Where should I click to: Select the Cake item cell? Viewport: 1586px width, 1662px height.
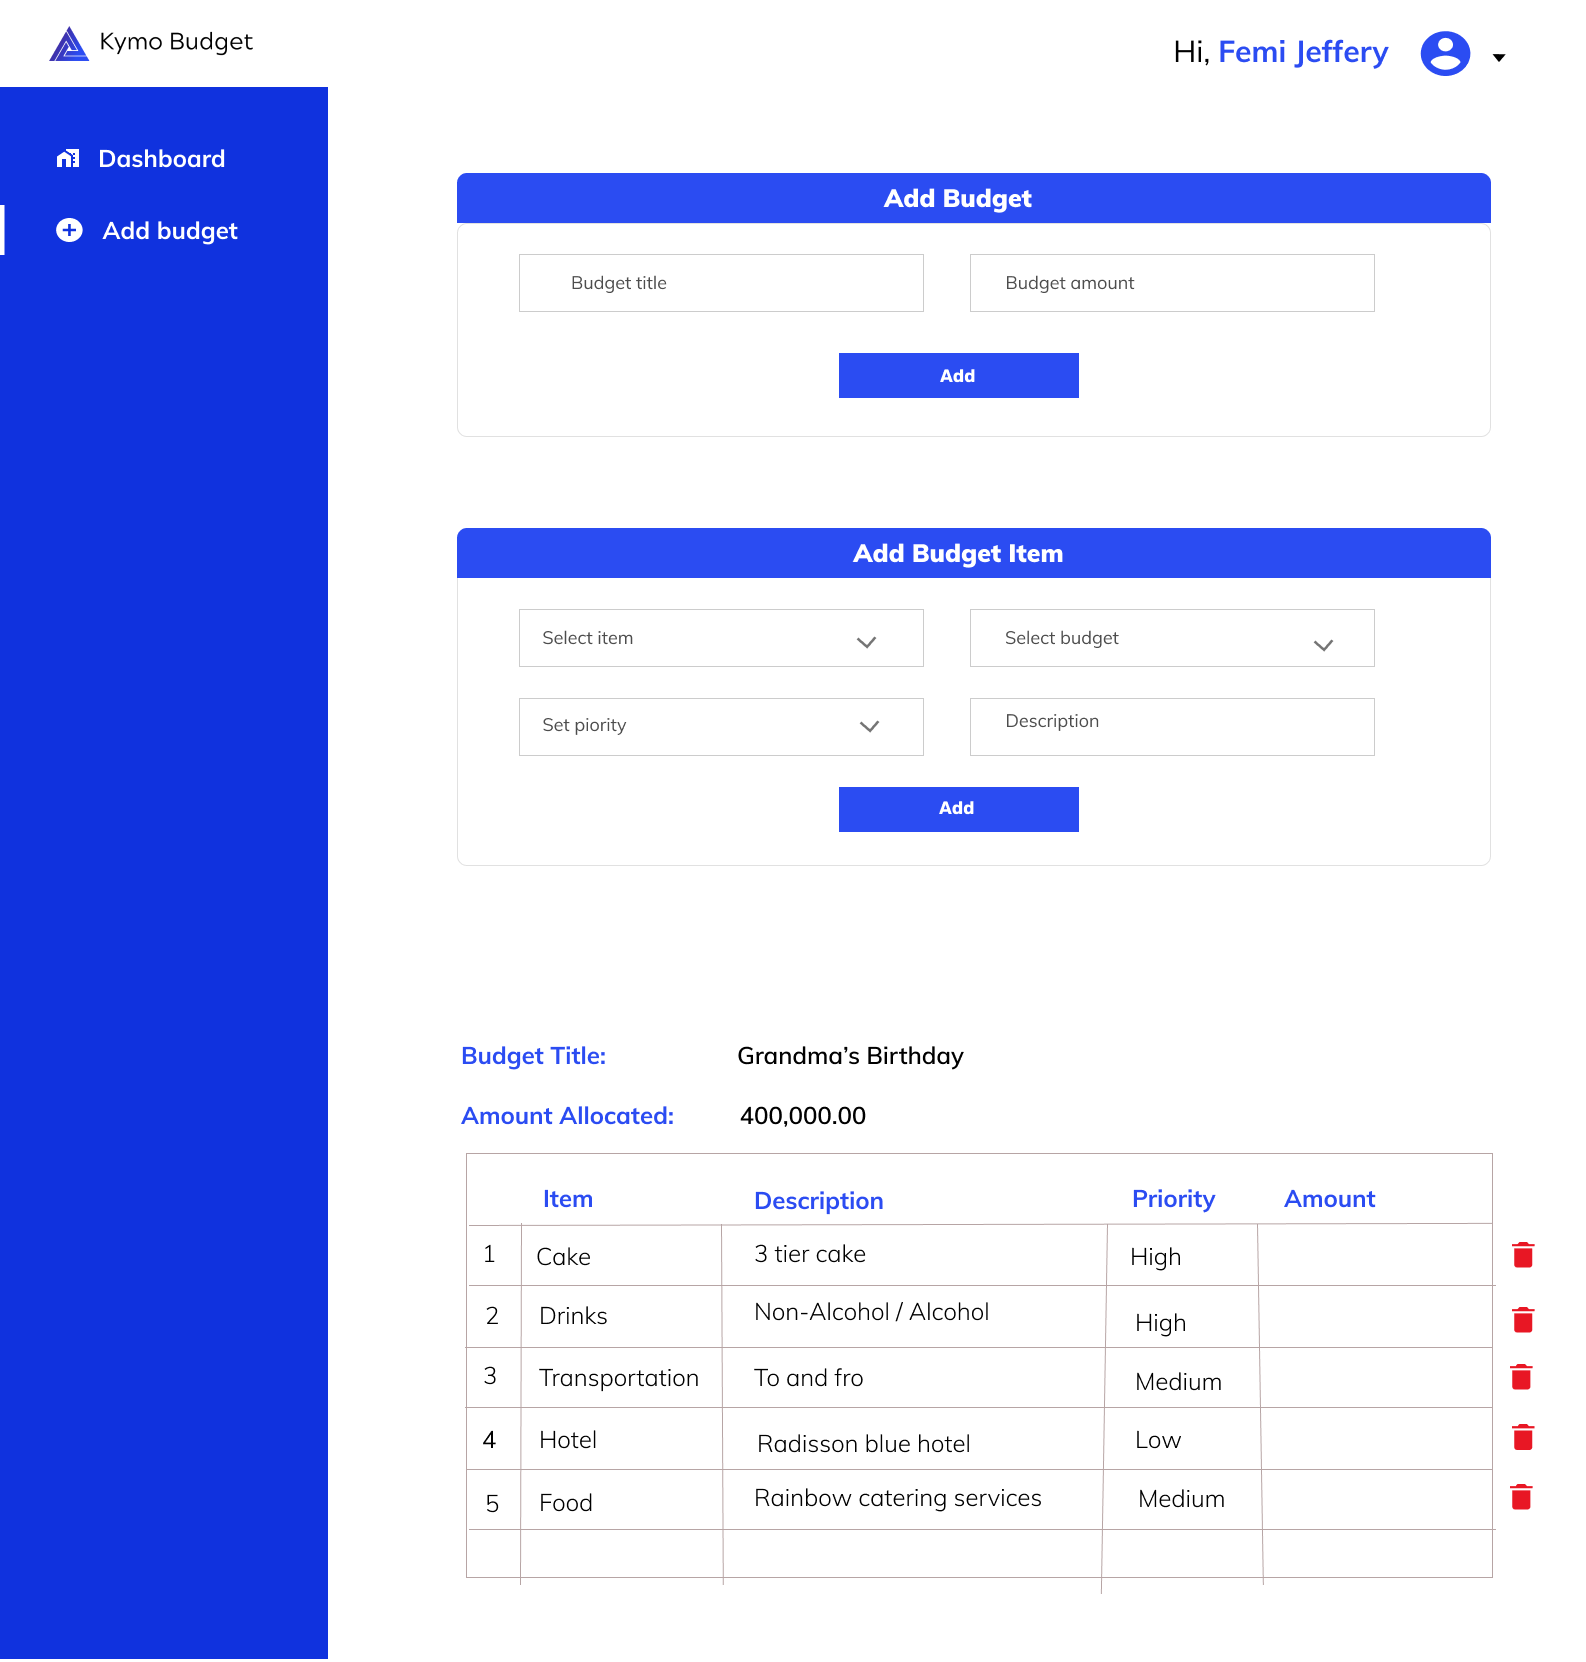point(621,1256)
